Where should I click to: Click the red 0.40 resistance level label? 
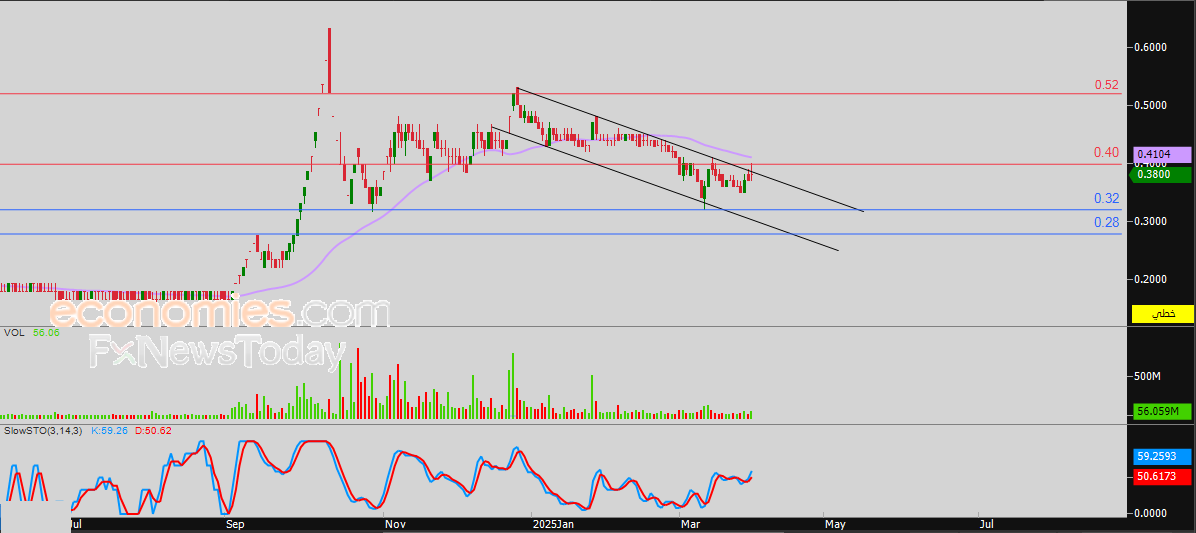tap(1107, 153)
